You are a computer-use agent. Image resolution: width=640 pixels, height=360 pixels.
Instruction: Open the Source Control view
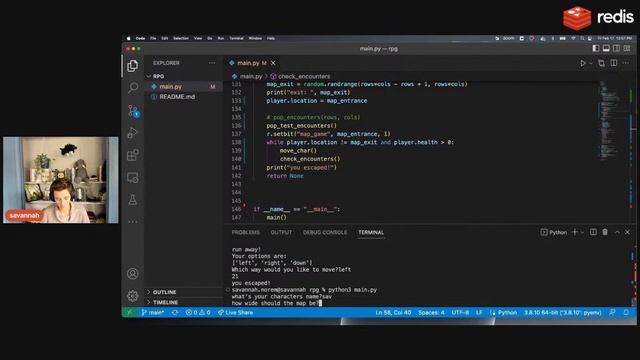click(133, 111)
